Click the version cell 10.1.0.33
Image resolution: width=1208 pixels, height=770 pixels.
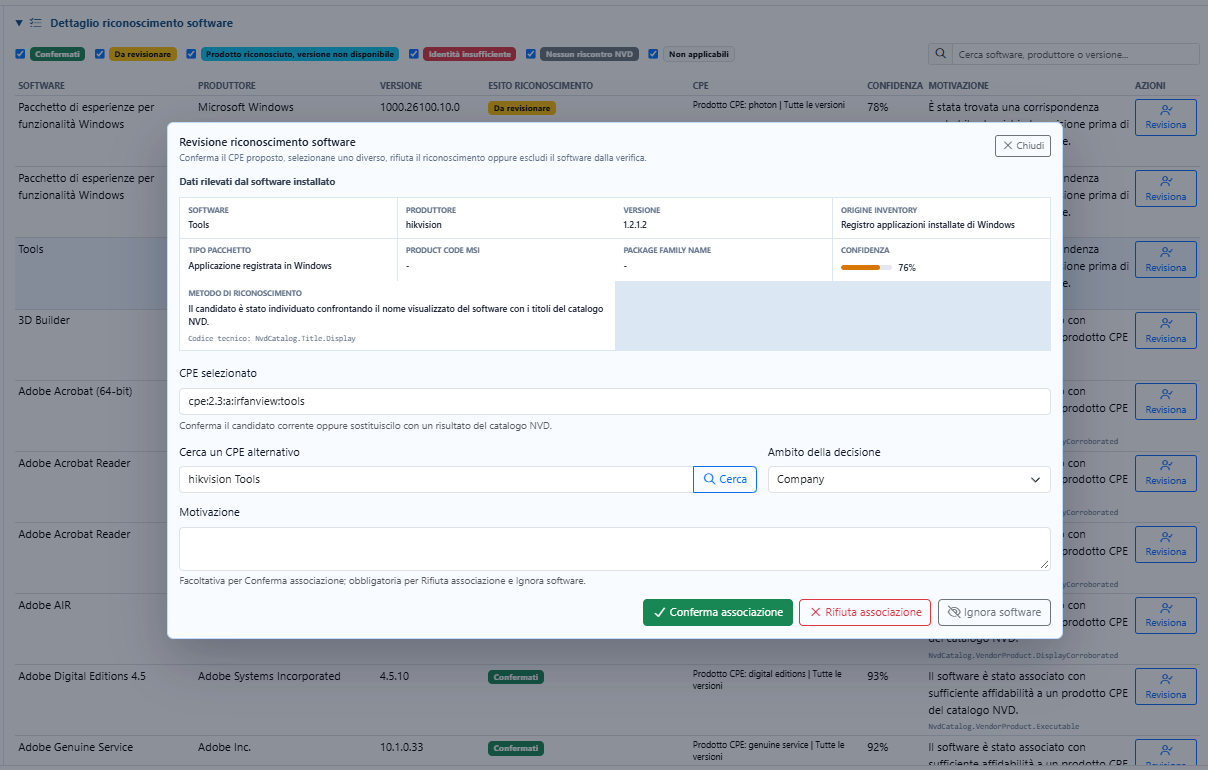click(x=404, y=747)
